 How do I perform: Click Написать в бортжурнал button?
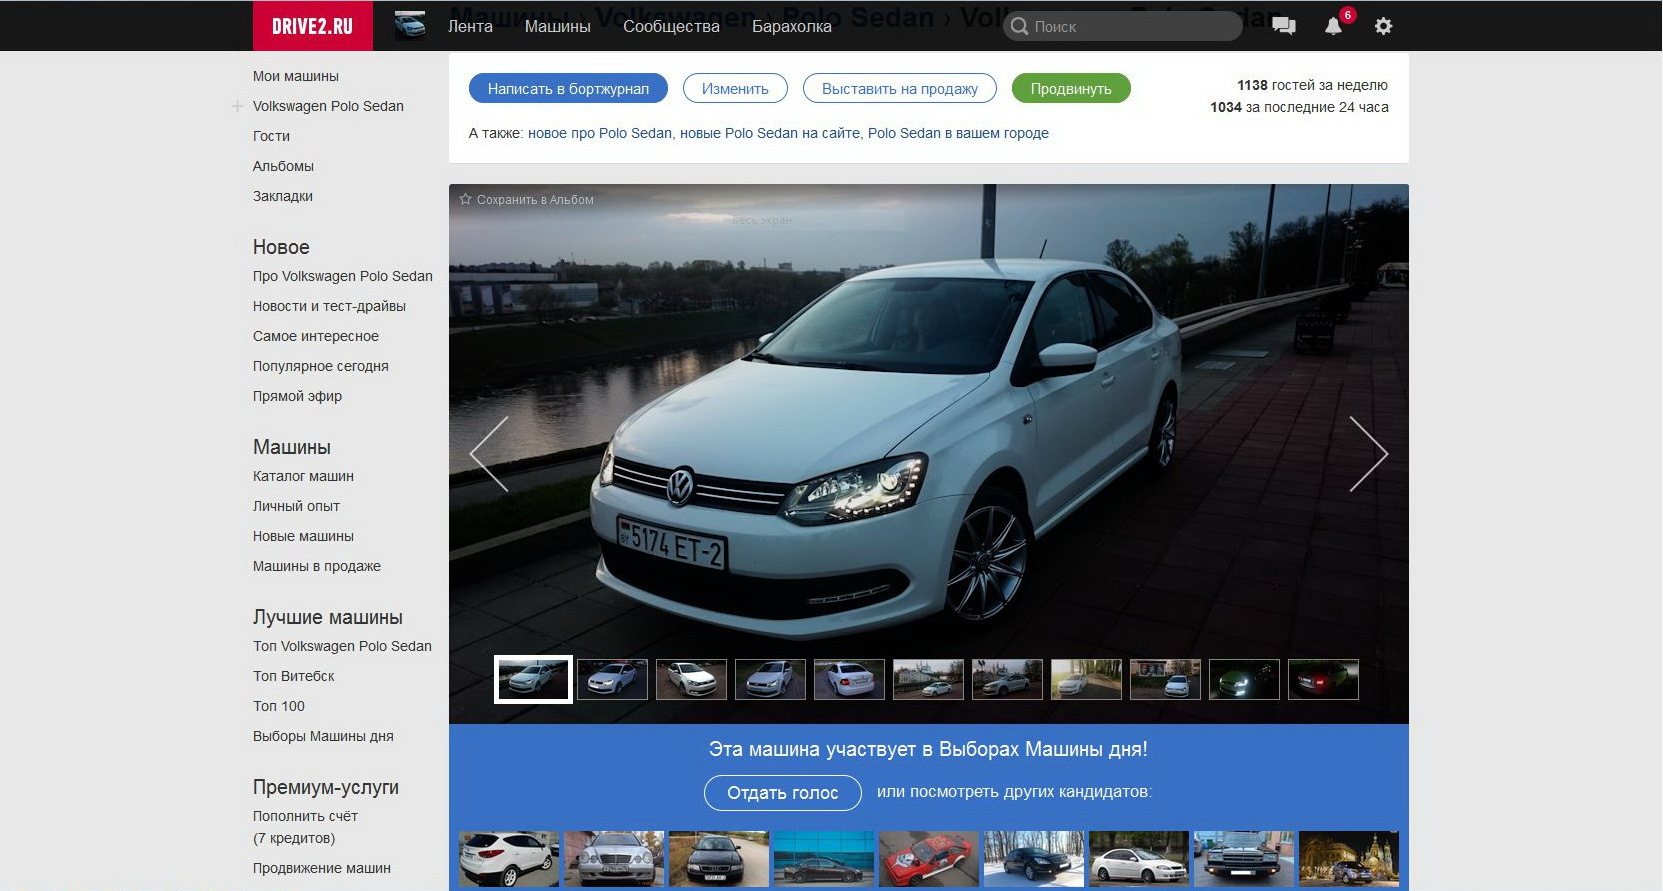coord(568,88)
